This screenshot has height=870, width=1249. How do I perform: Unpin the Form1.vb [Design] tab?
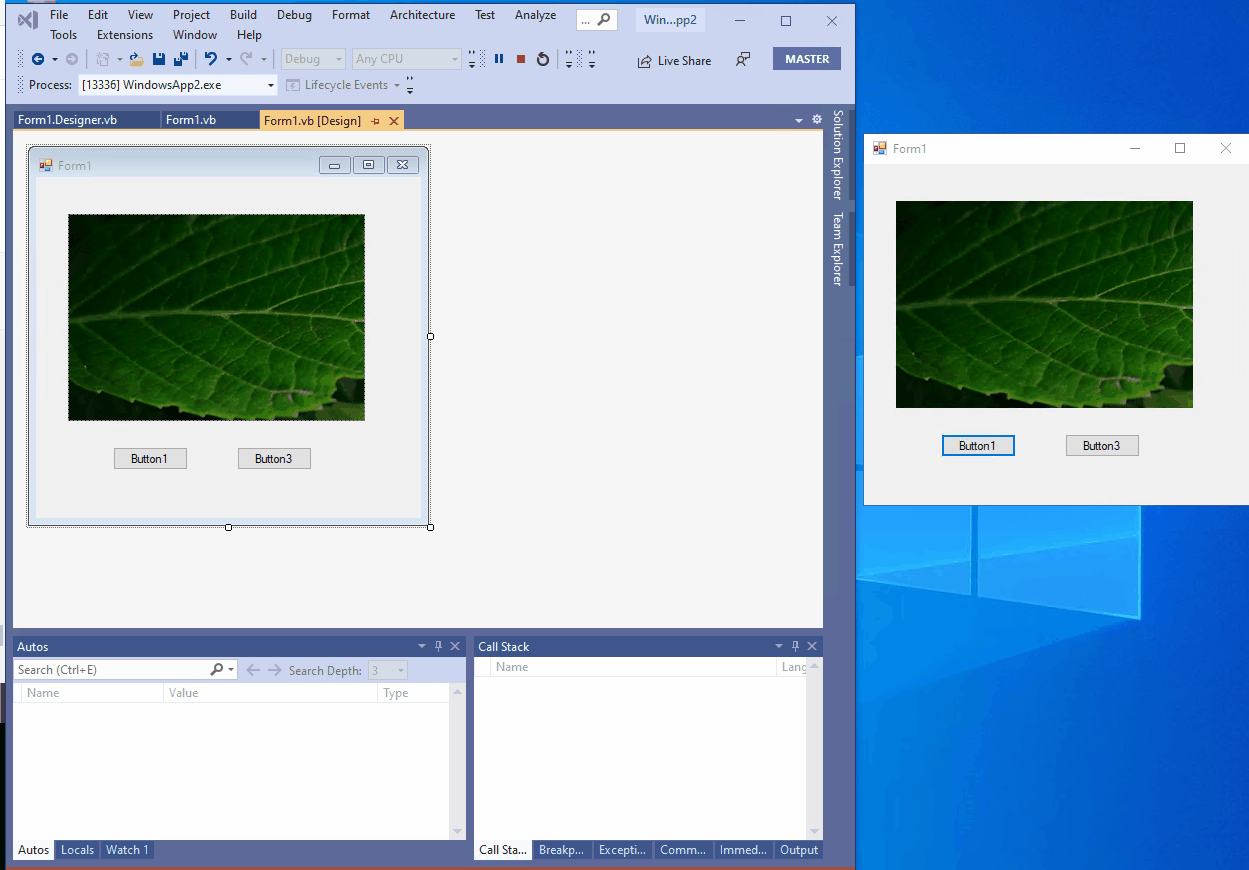(x=375, y=120)
